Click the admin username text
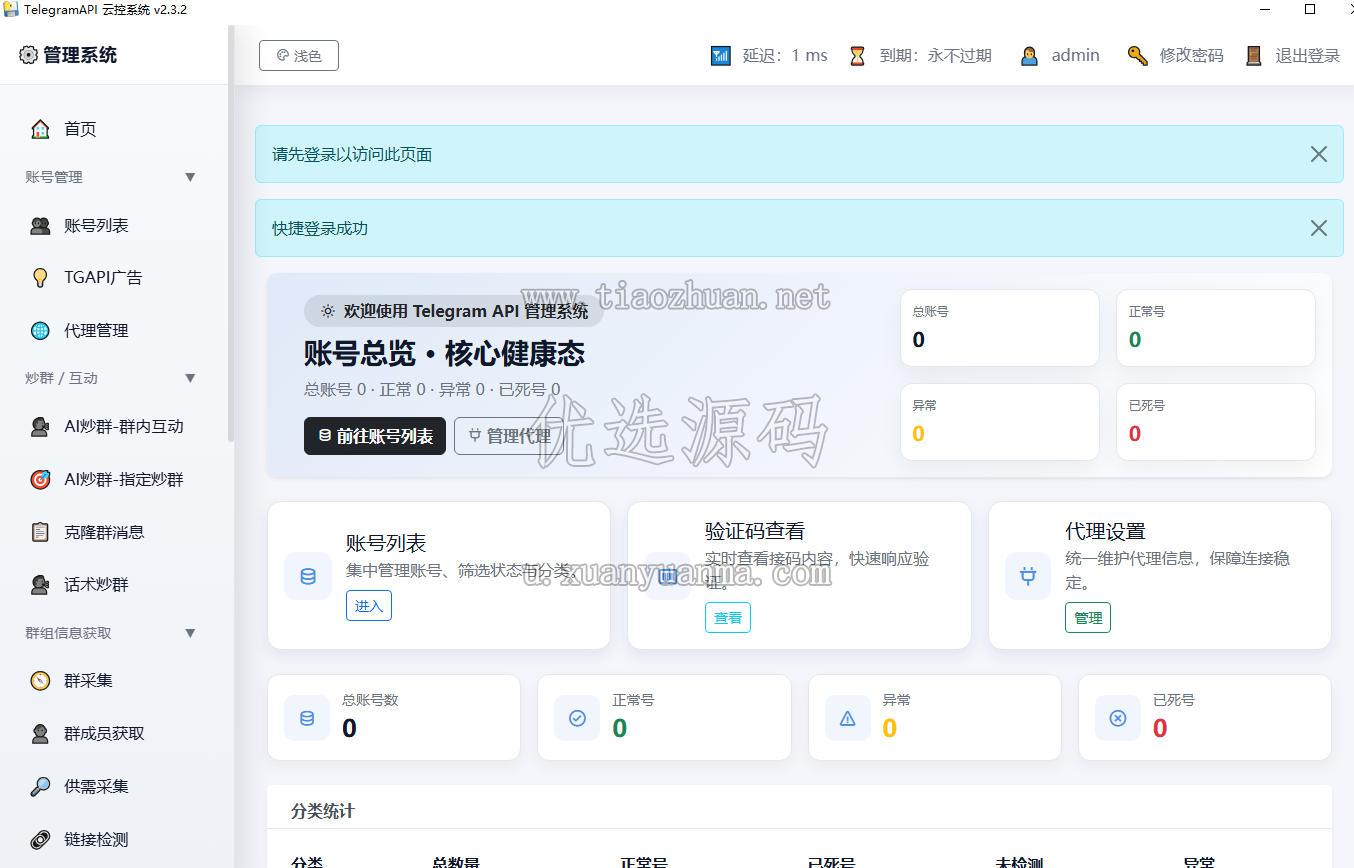Viewport: 1354px width, 868px height. pos(1075,56)
